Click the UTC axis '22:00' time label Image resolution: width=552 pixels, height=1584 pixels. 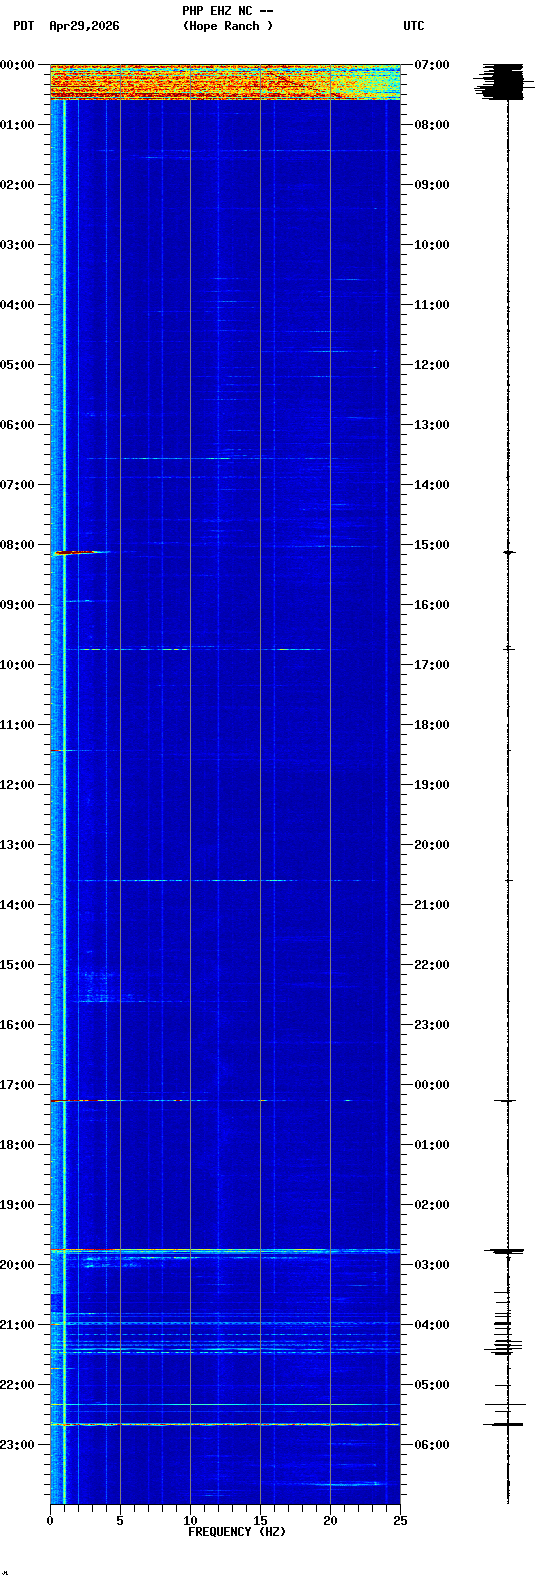click(432, 965)
